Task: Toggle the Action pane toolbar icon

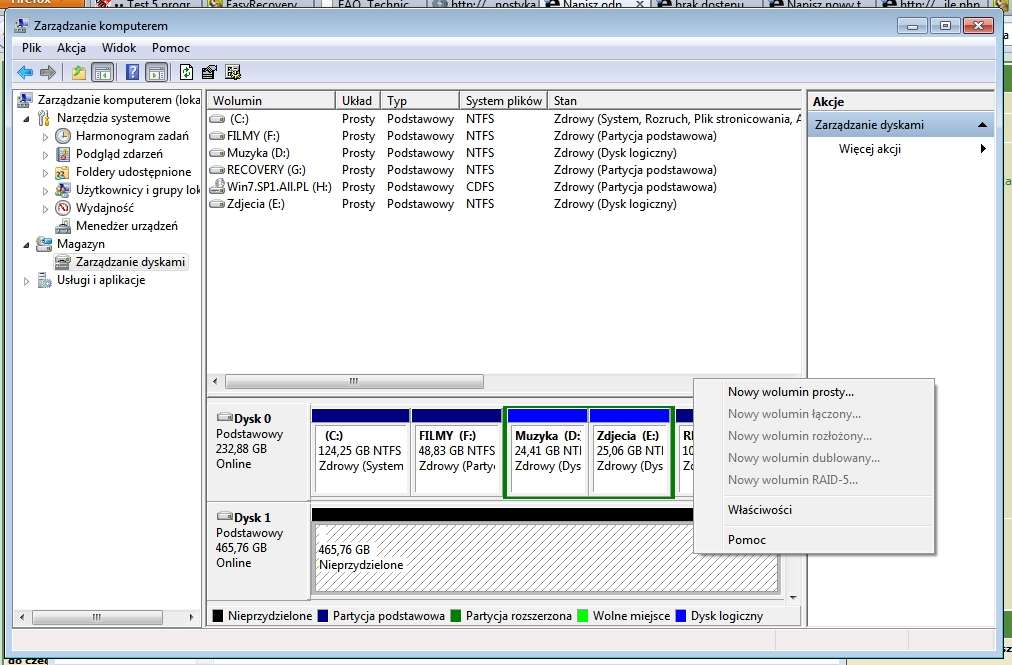Action: point(156,72)
